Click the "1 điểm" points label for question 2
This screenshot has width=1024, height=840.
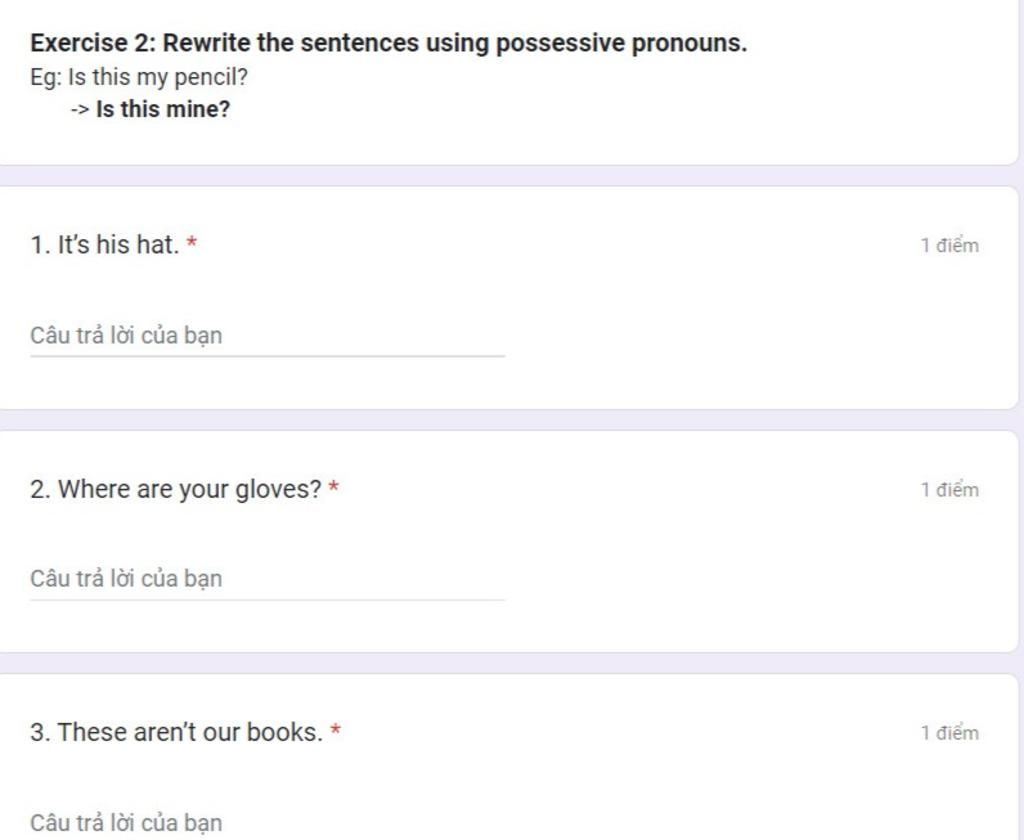click(x=949, y=490)
